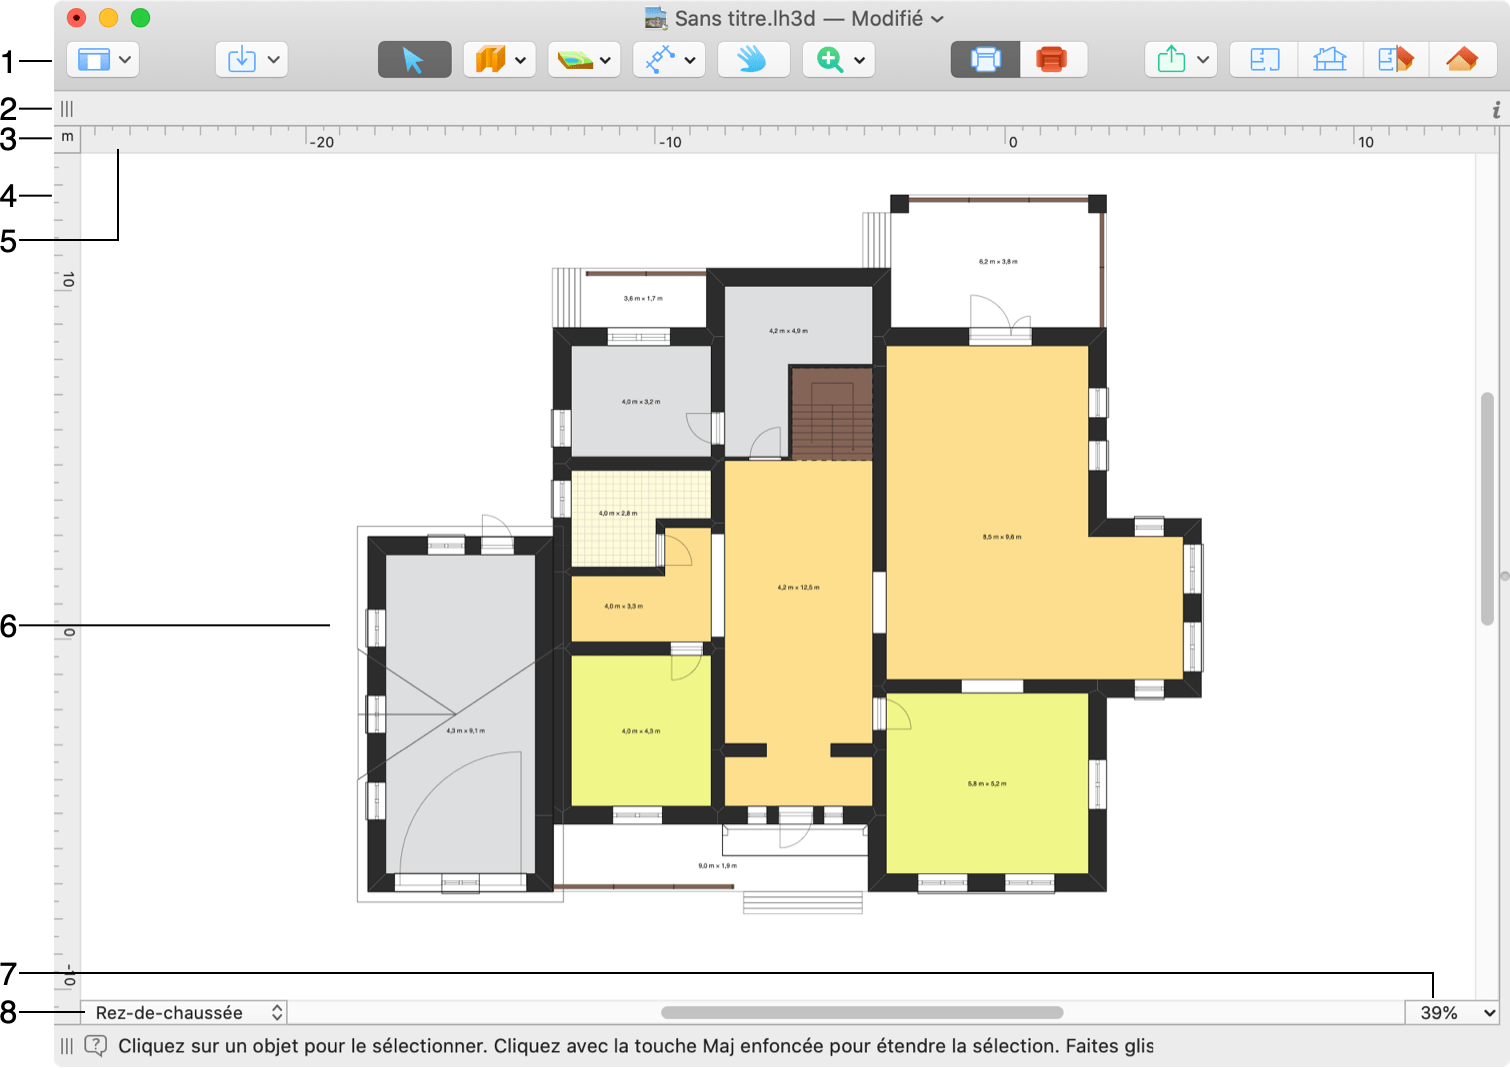1510x1068 pixels.
Task: Click the room label '4,0 m x 3,3 m'
Action: click(x=624, y=606)
